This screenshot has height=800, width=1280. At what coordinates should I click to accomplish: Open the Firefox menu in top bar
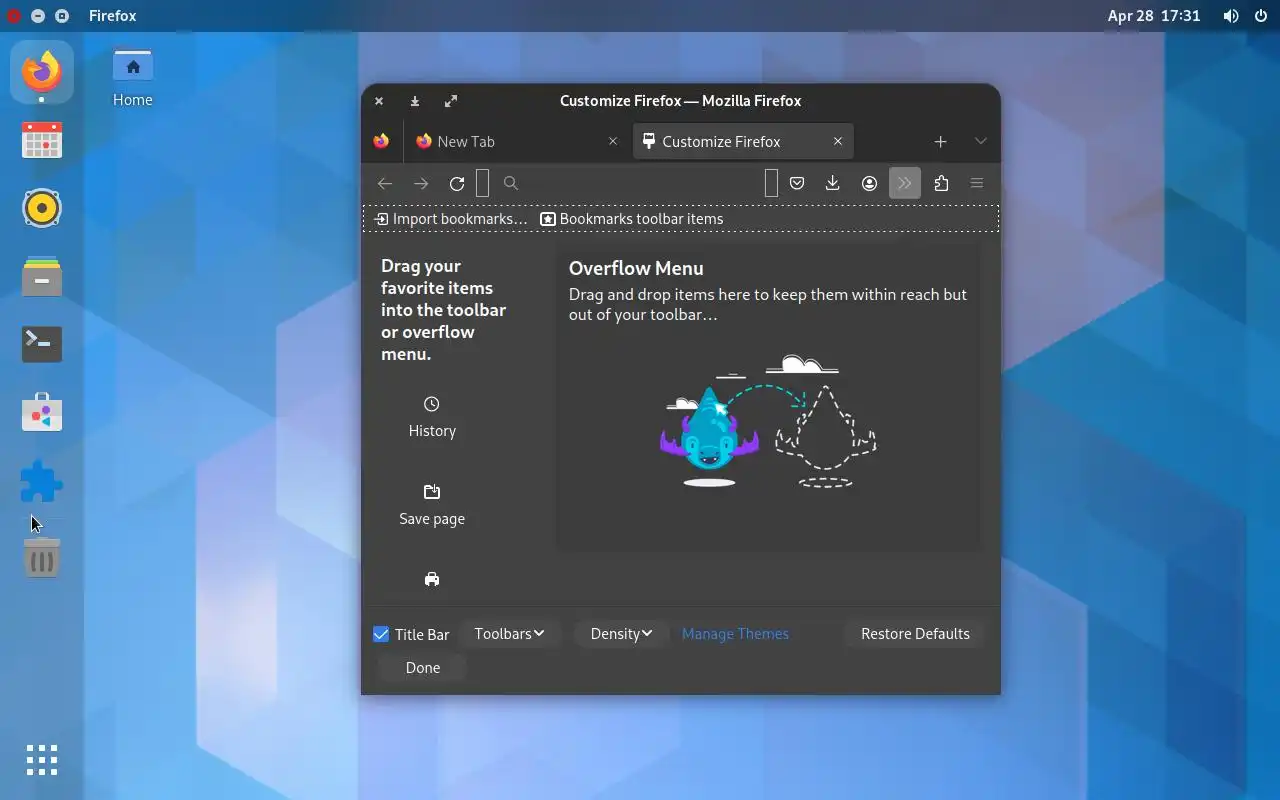(x=112, y=16)
